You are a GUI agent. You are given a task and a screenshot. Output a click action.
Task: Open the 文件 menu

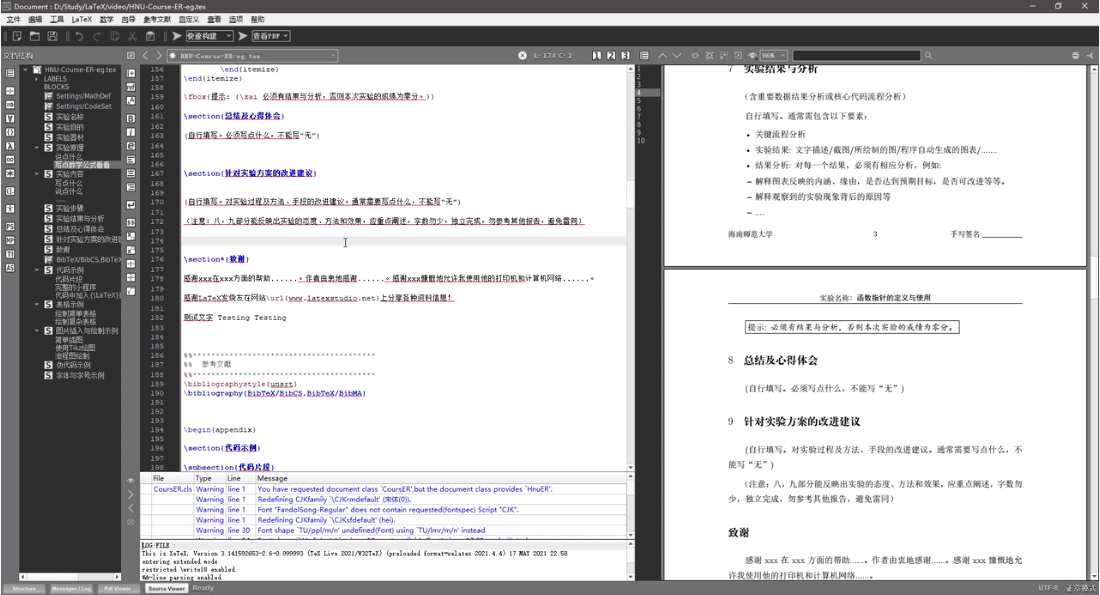click(x=13, y=19)
